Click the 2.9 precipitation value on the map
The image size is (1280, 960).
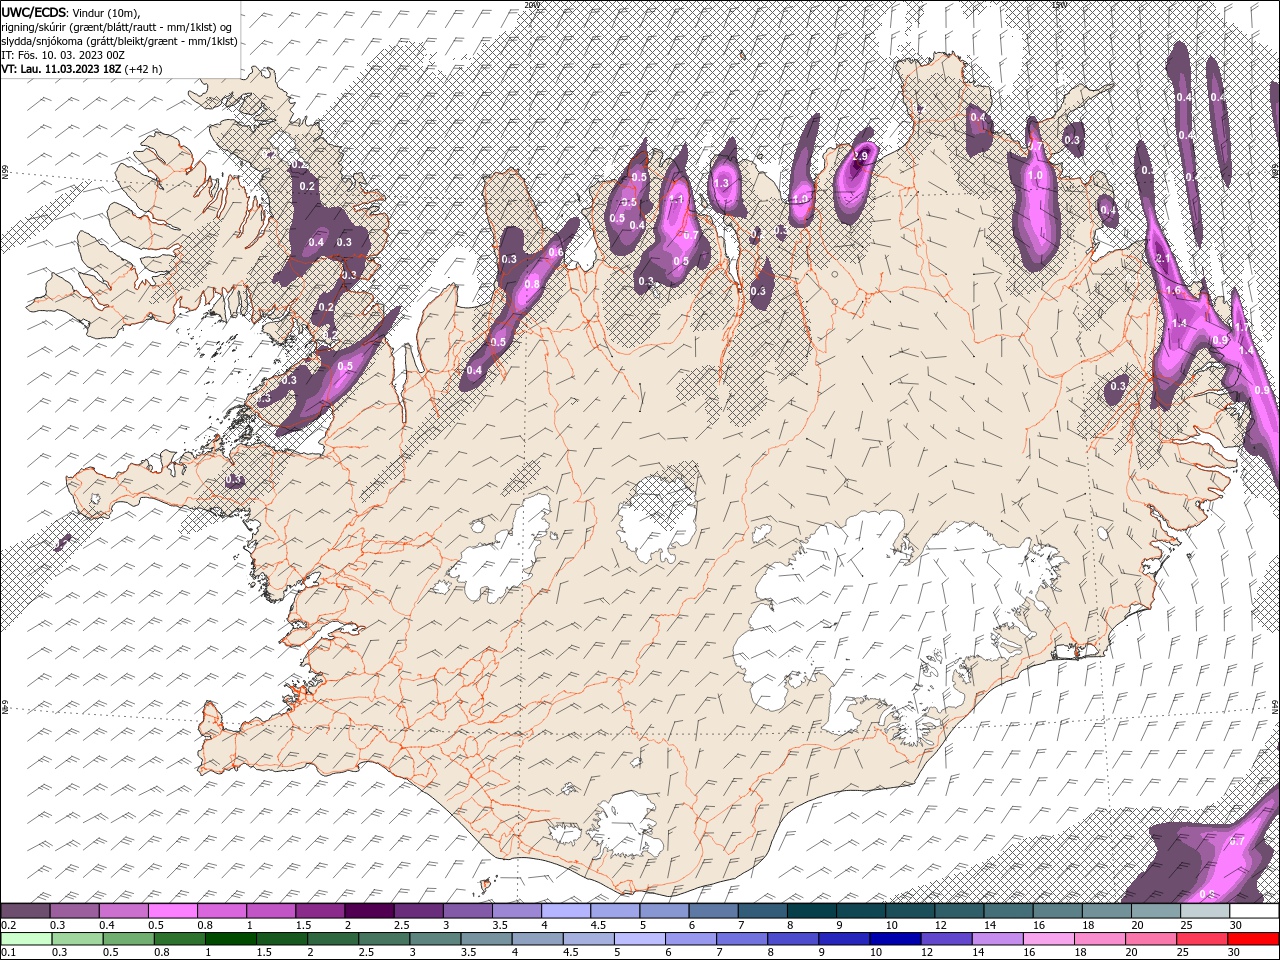(859, 156)
